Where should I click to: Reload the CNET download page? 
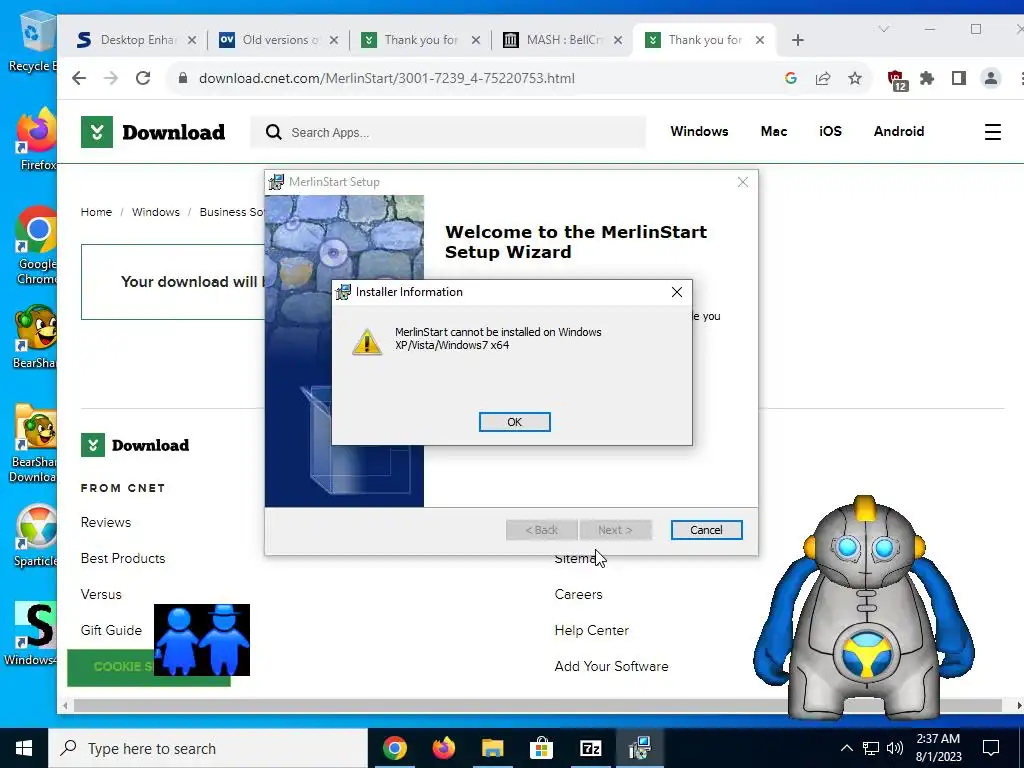pyautogui.click(x=143, y=78)
